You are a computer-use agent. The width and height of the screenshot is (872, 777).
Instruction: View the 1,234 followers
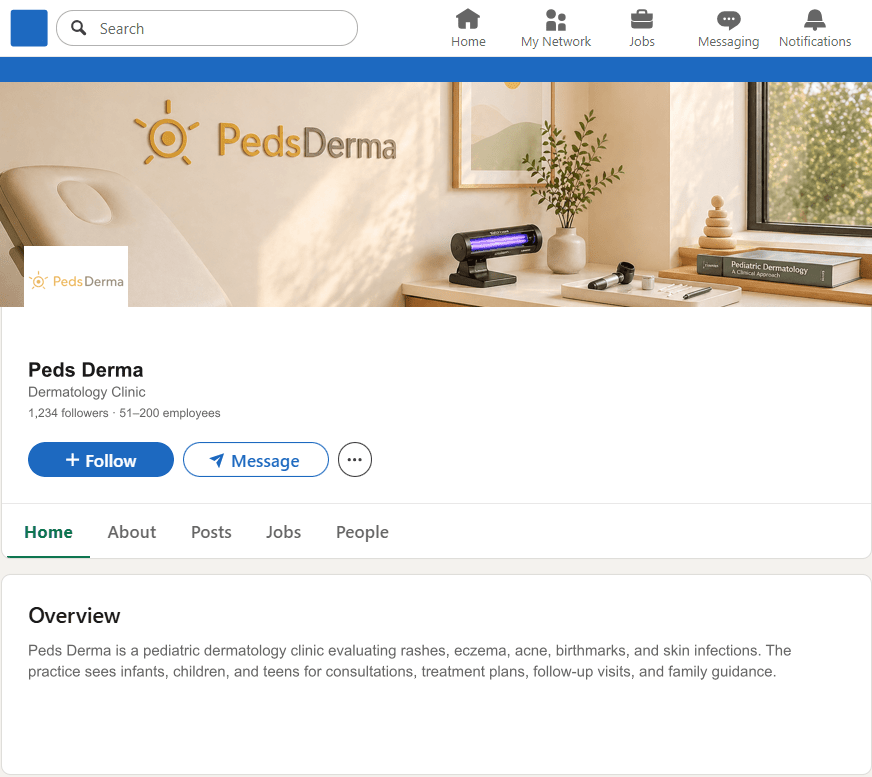tap(67, 412)
